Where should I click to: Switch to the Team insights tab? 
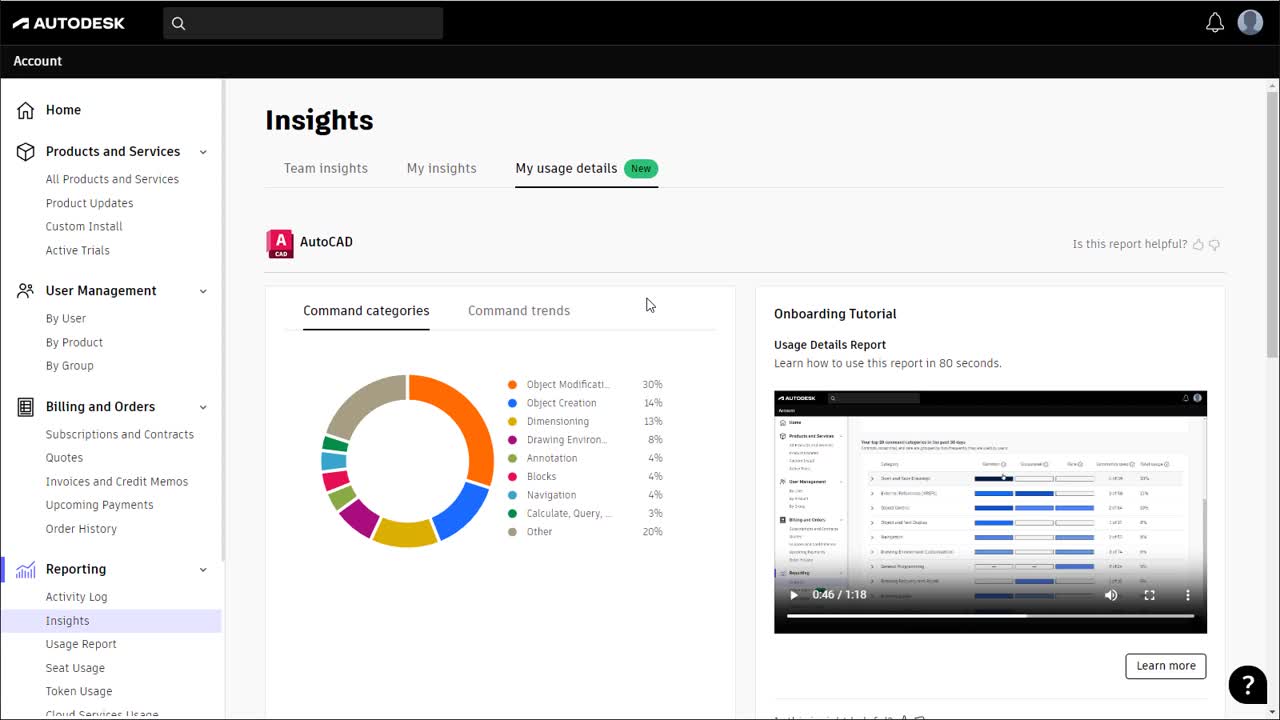click(x=326, y=168)
